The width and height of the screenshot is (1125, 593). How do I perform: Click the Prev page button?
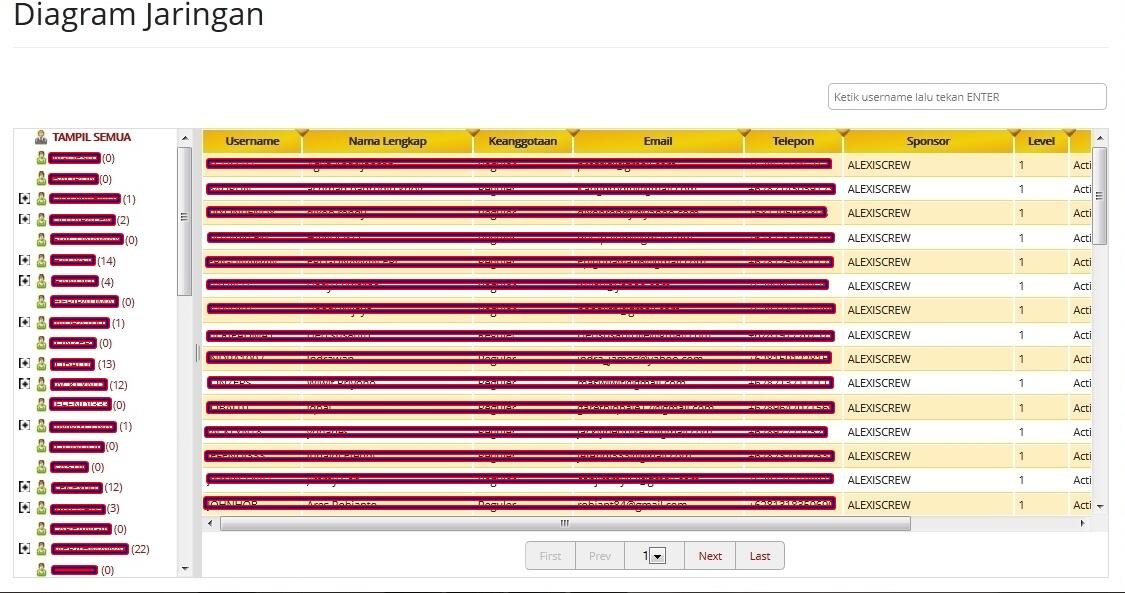[x=600, y=556]
